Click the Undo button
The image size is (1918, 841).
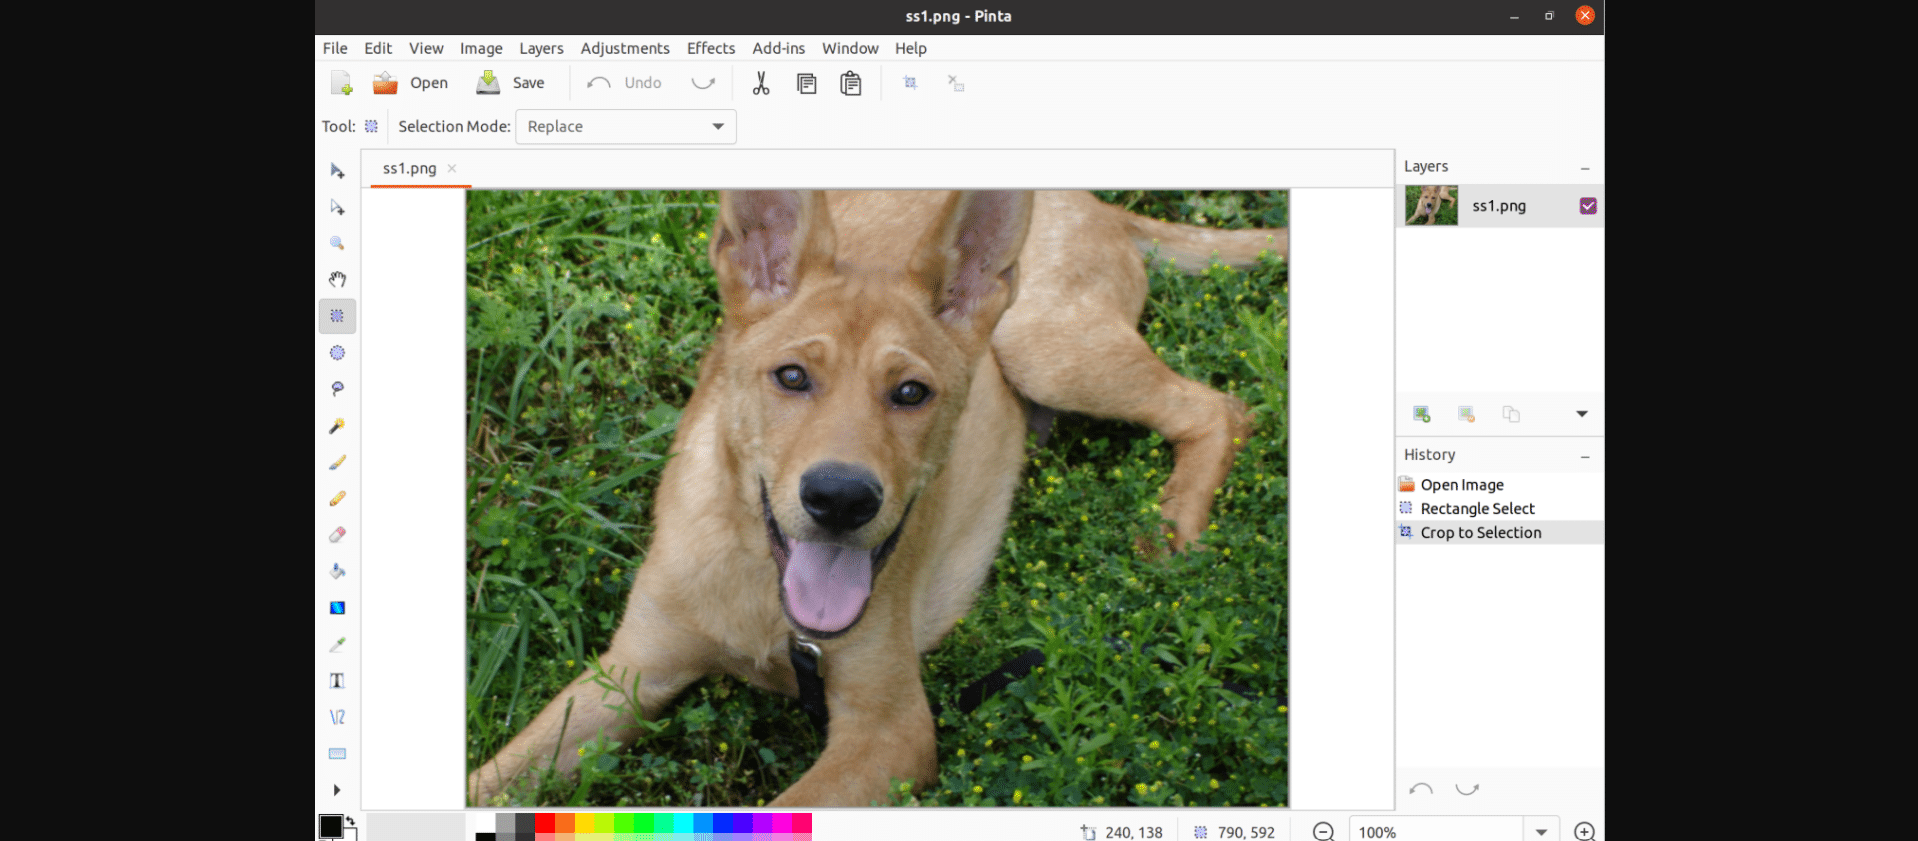(624, 83)
